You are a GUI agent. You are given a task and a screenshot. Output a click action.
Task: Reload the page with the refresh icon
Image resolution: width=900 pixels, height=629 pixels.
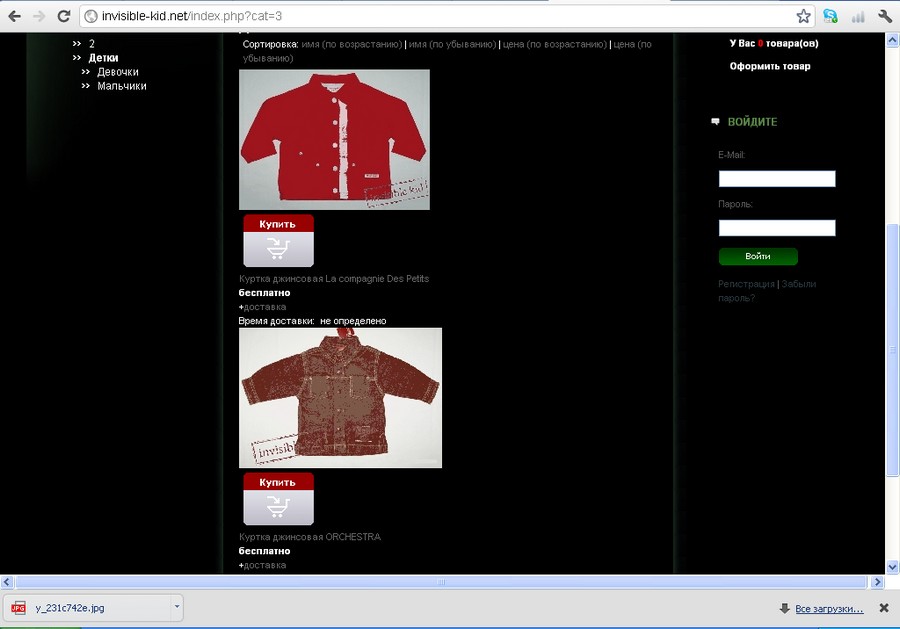tap(63, 16)
